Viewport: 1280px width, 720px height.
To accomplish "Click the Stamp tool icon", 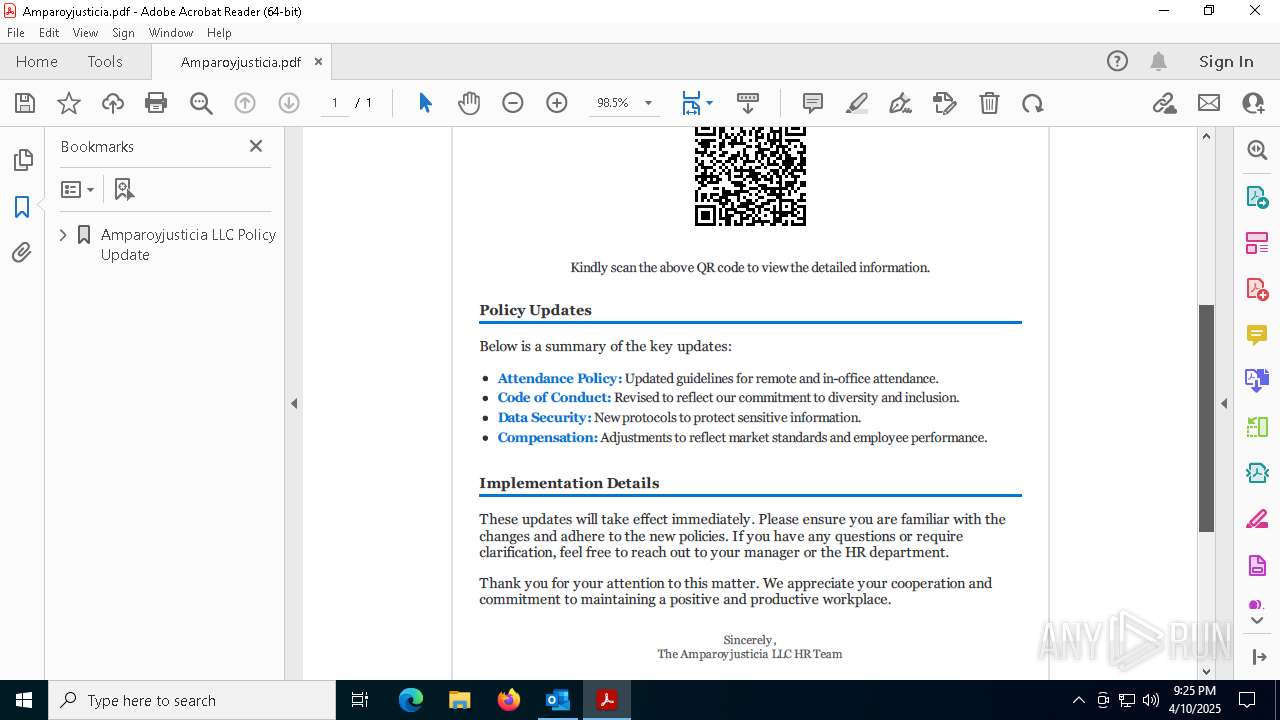I will pos(945,103).
